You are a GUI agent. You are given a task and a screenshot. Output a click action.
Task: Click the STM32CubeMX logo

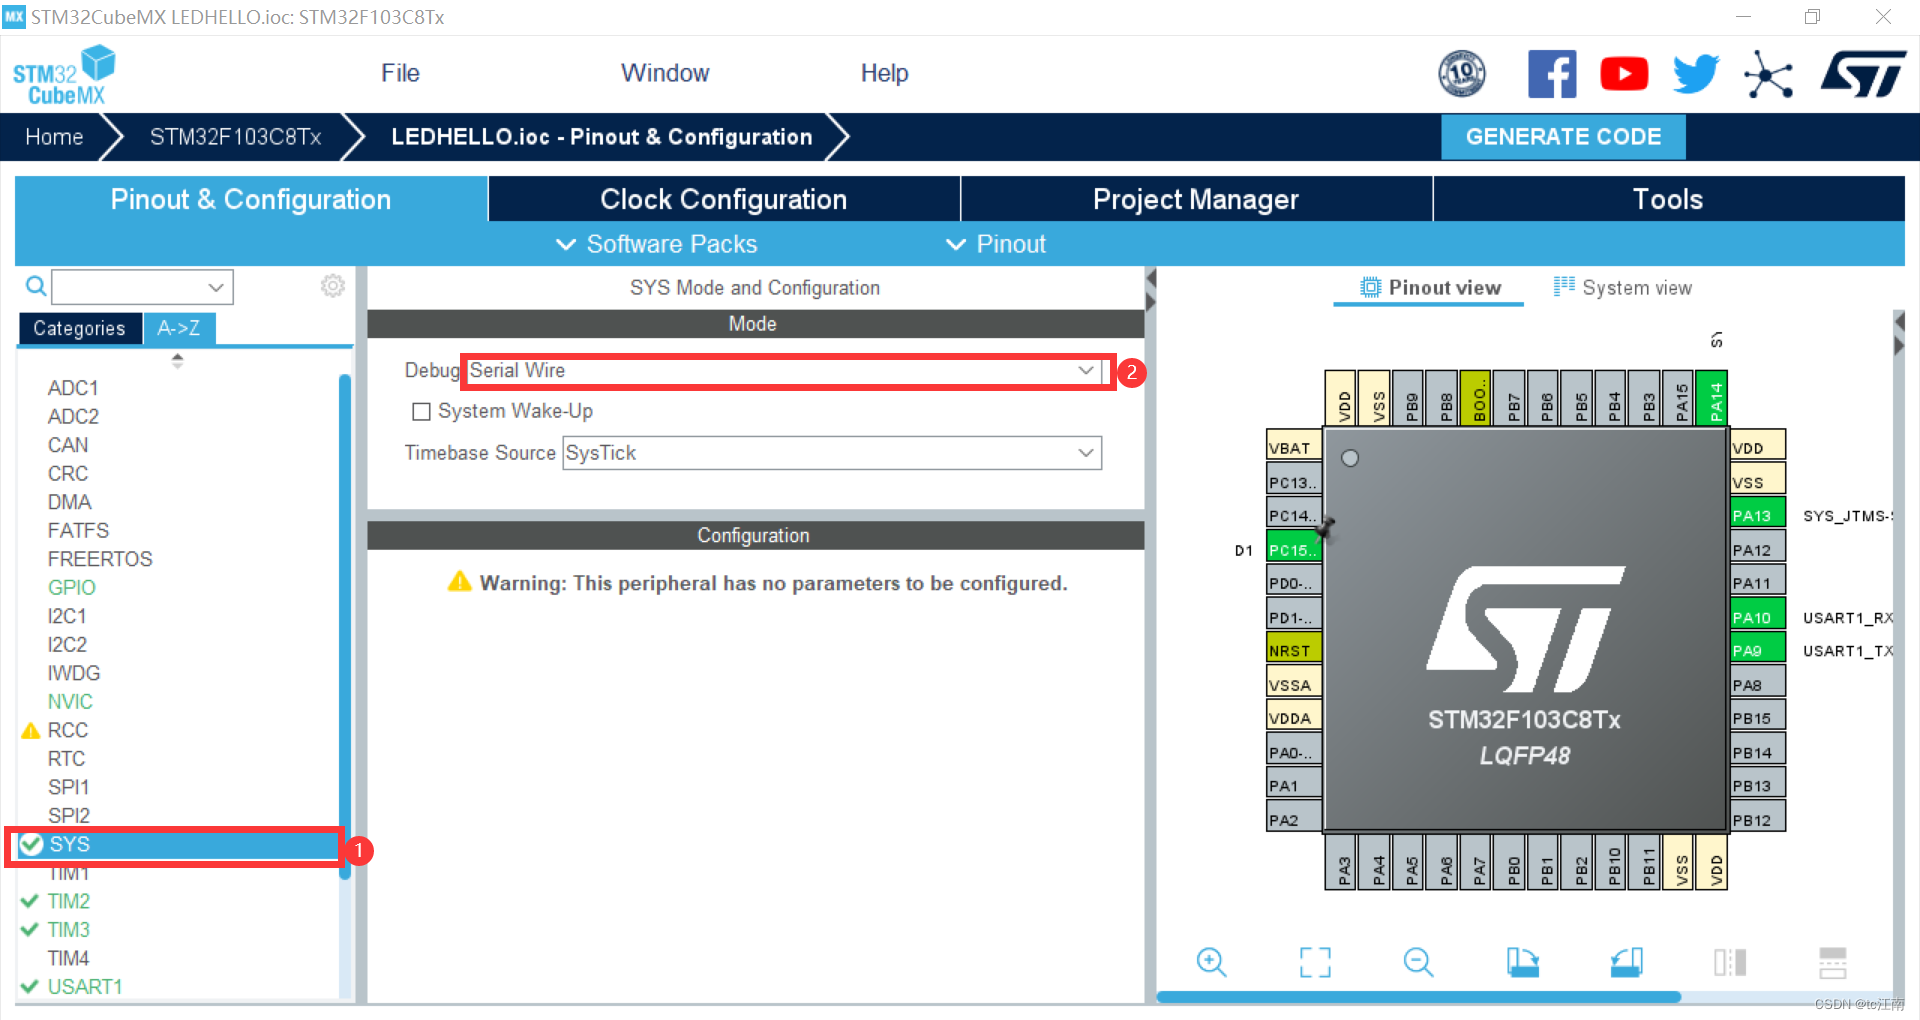[x=64, y=75]
